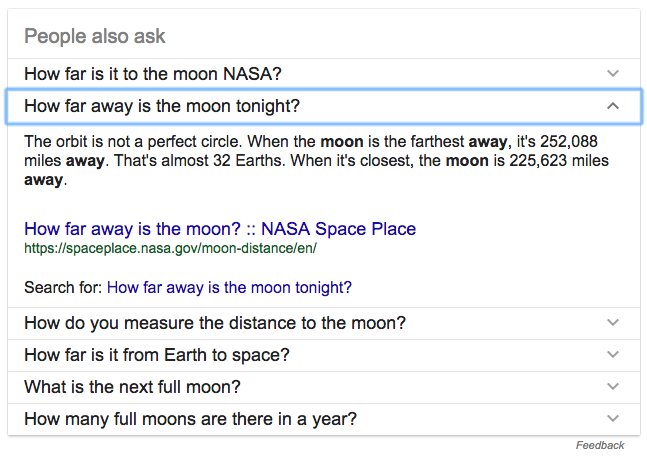Click the chevron next to 'How far is it from Earth to space?'
The width and height of the screenshot is (647, 457).
(613, 355)
